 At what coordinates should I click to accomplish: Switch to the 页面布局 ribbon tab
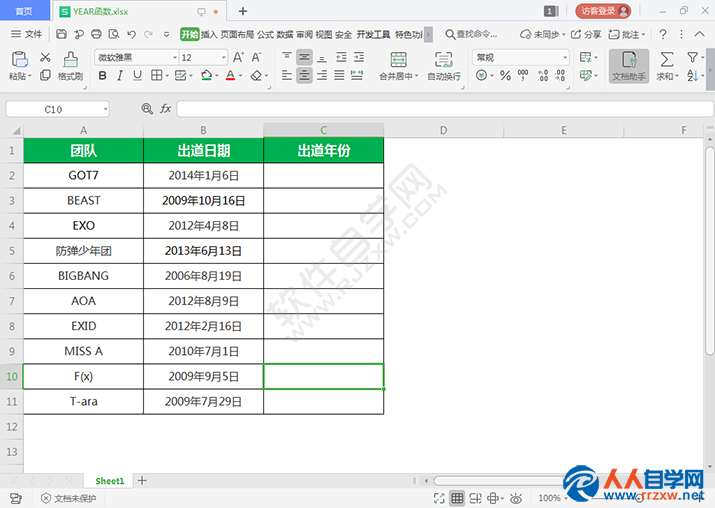[x=237, y=35]
